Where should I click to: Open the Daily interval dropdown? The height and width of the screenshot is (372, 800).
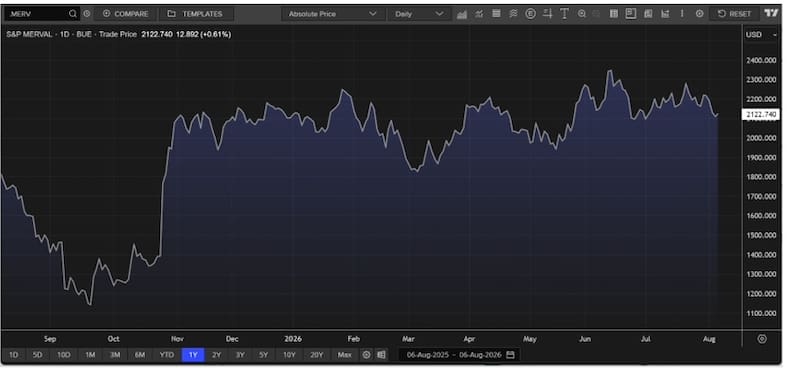419,14
